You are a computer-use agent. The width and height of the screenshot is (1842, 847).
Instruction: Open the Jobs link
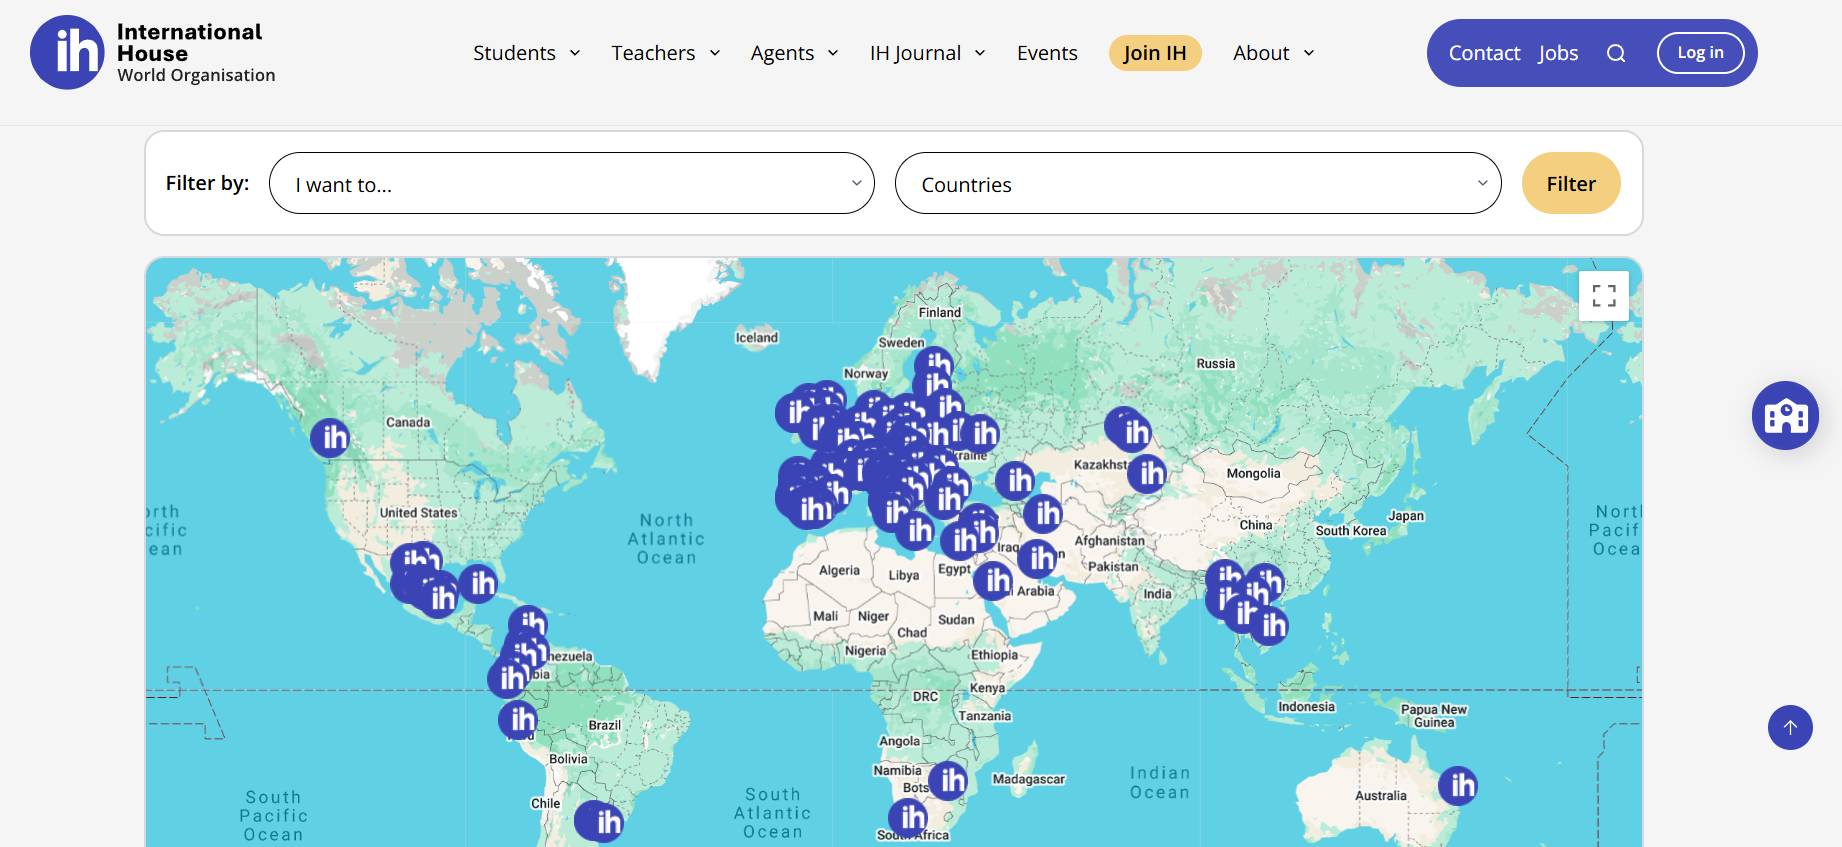[1558, 53]
